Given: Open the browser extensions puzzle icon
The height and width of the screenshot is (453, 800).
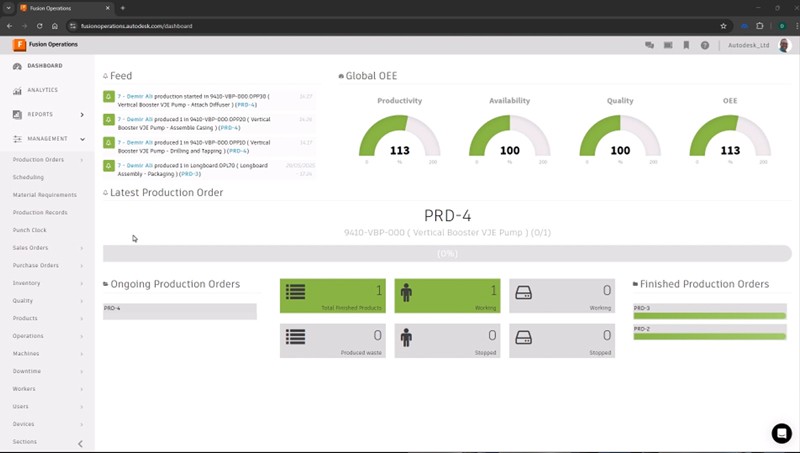Looking at the screenshot, I should coord(760,26).
